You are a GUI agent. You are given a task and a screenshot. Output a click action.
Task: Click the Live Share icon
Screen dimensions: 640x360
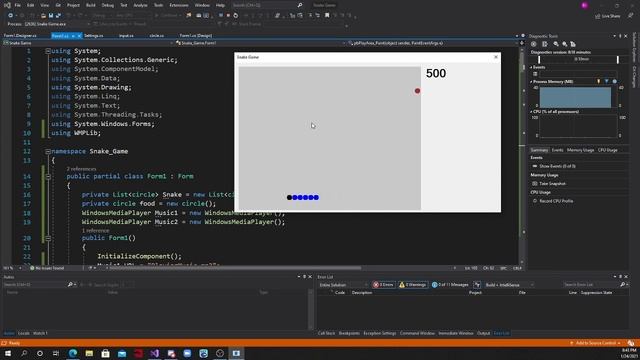(598, 16)
